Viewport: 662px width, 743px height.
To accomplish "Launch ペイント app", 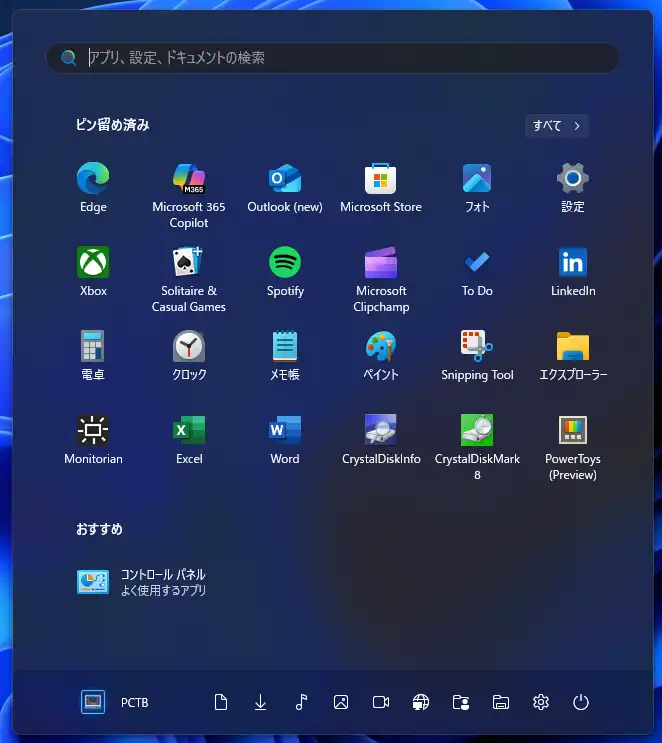I will (x=381, y=355).
